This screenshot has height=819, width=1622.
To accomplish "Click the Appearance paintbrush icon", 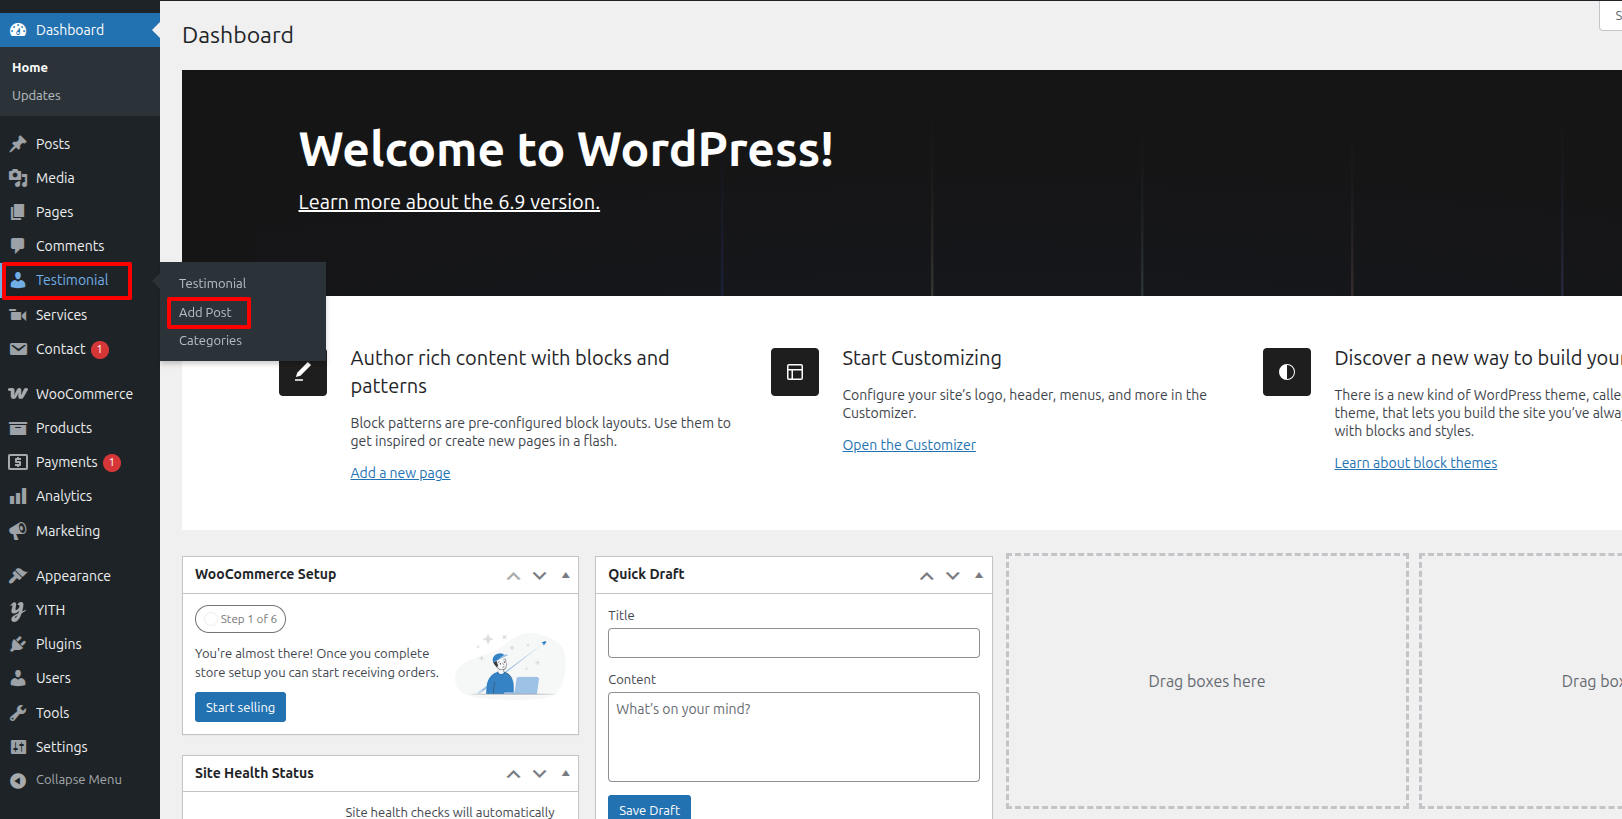I will pos(18,576).
